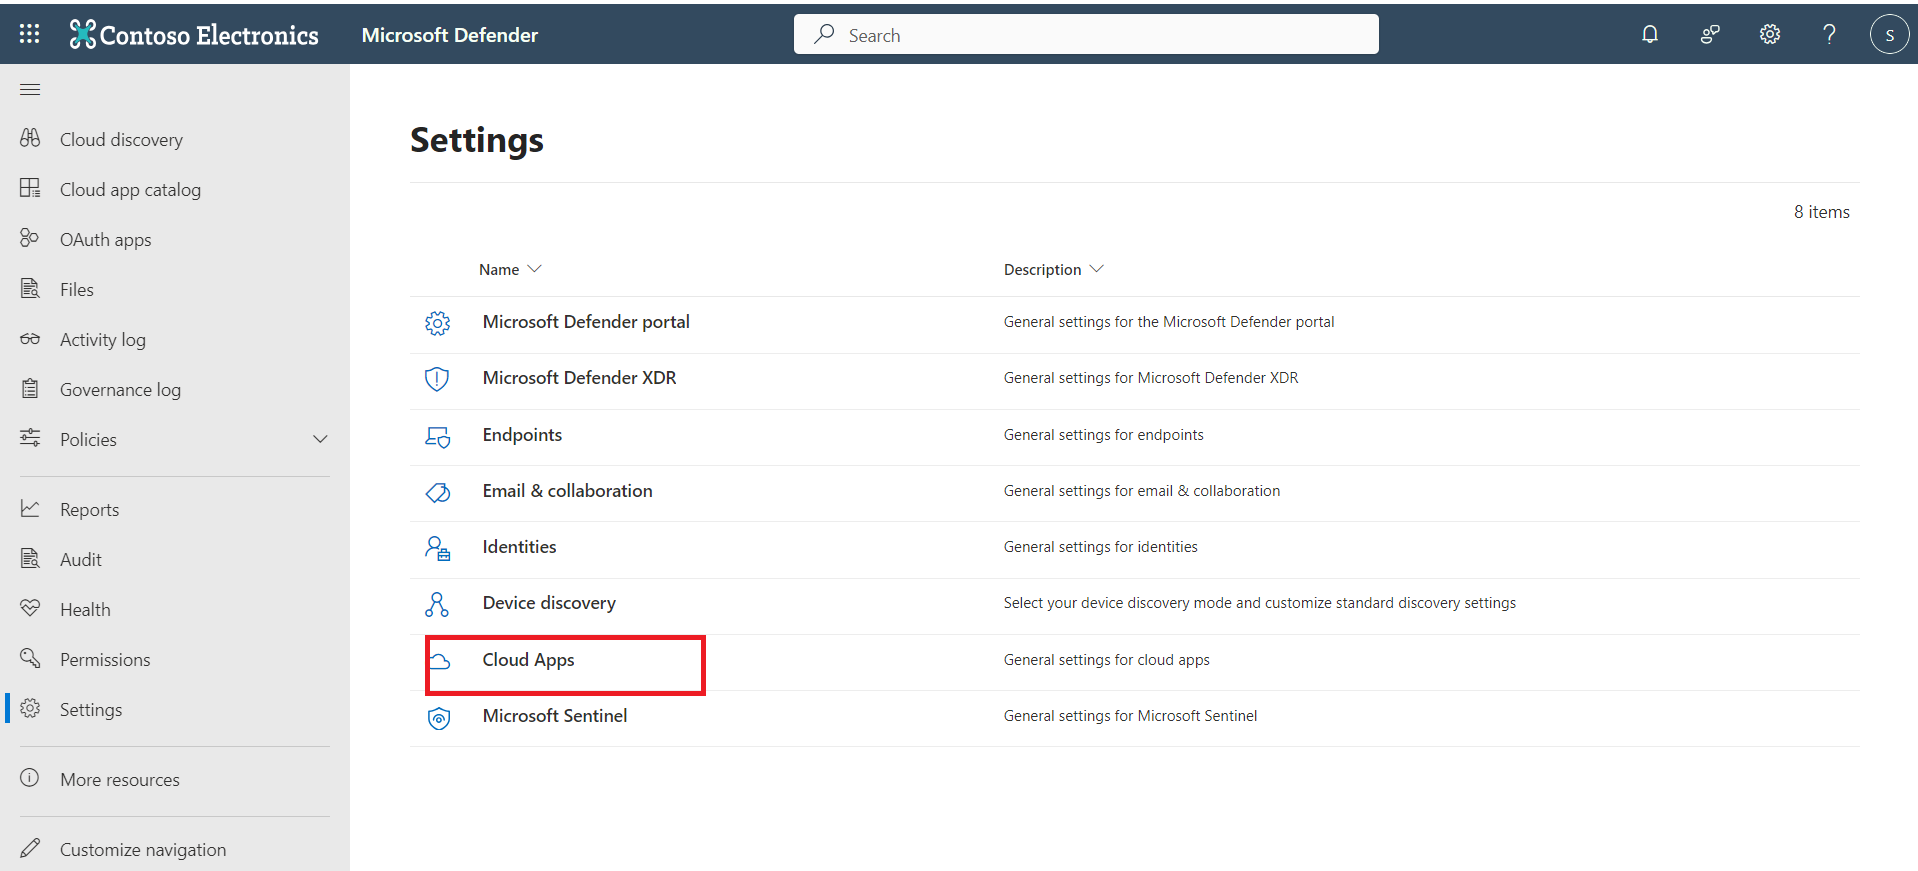The image size is (1918, 871).
Task: Click the settings gear icon in header
Action: [x=1770, y=35]
